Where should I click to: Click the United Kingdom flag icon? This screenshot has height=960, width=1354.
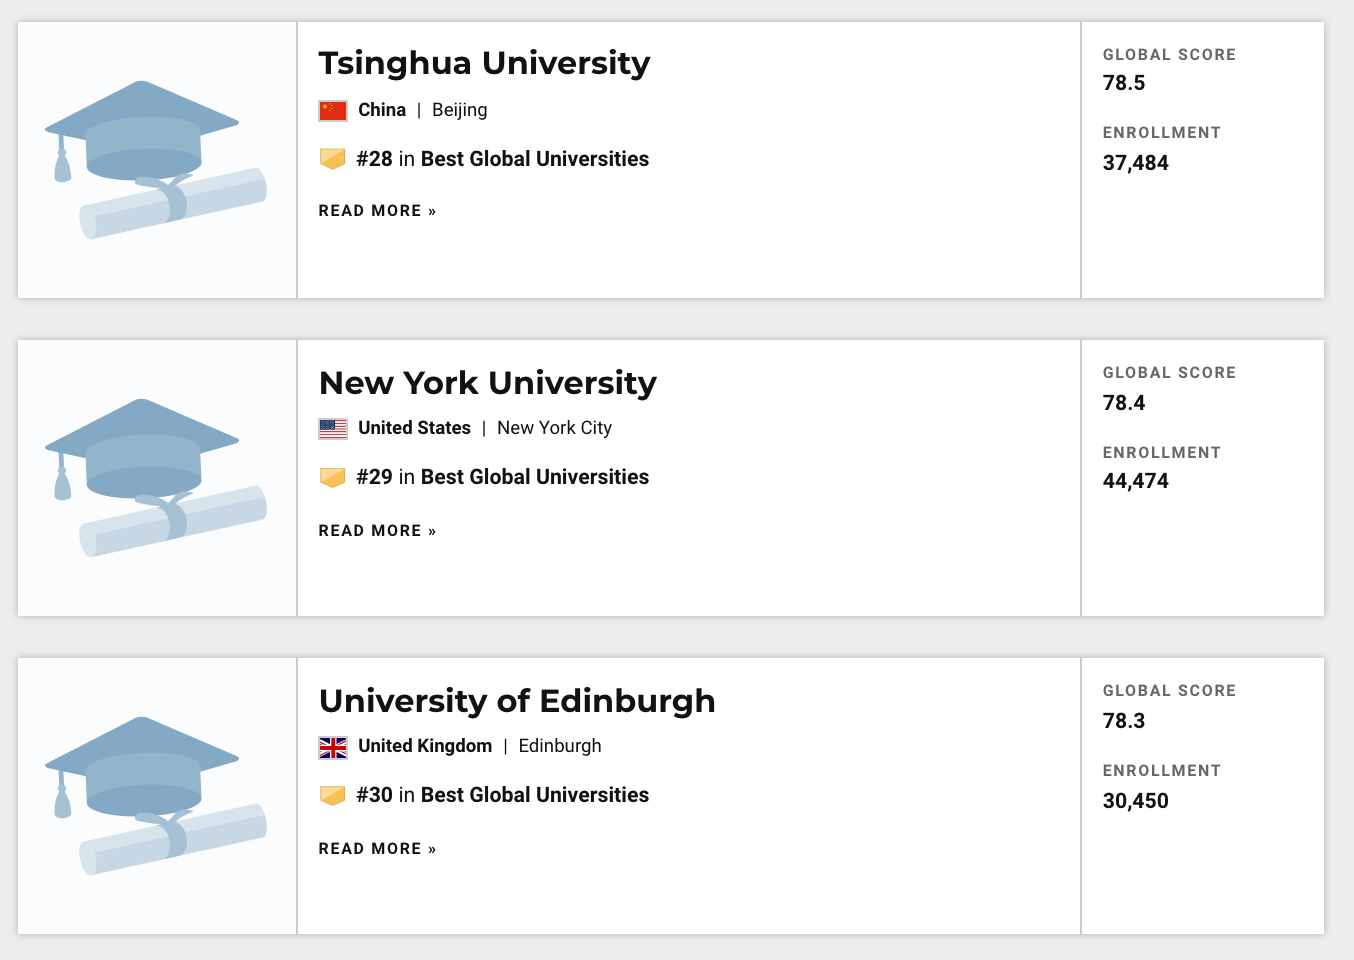click(x=333, y=747)
